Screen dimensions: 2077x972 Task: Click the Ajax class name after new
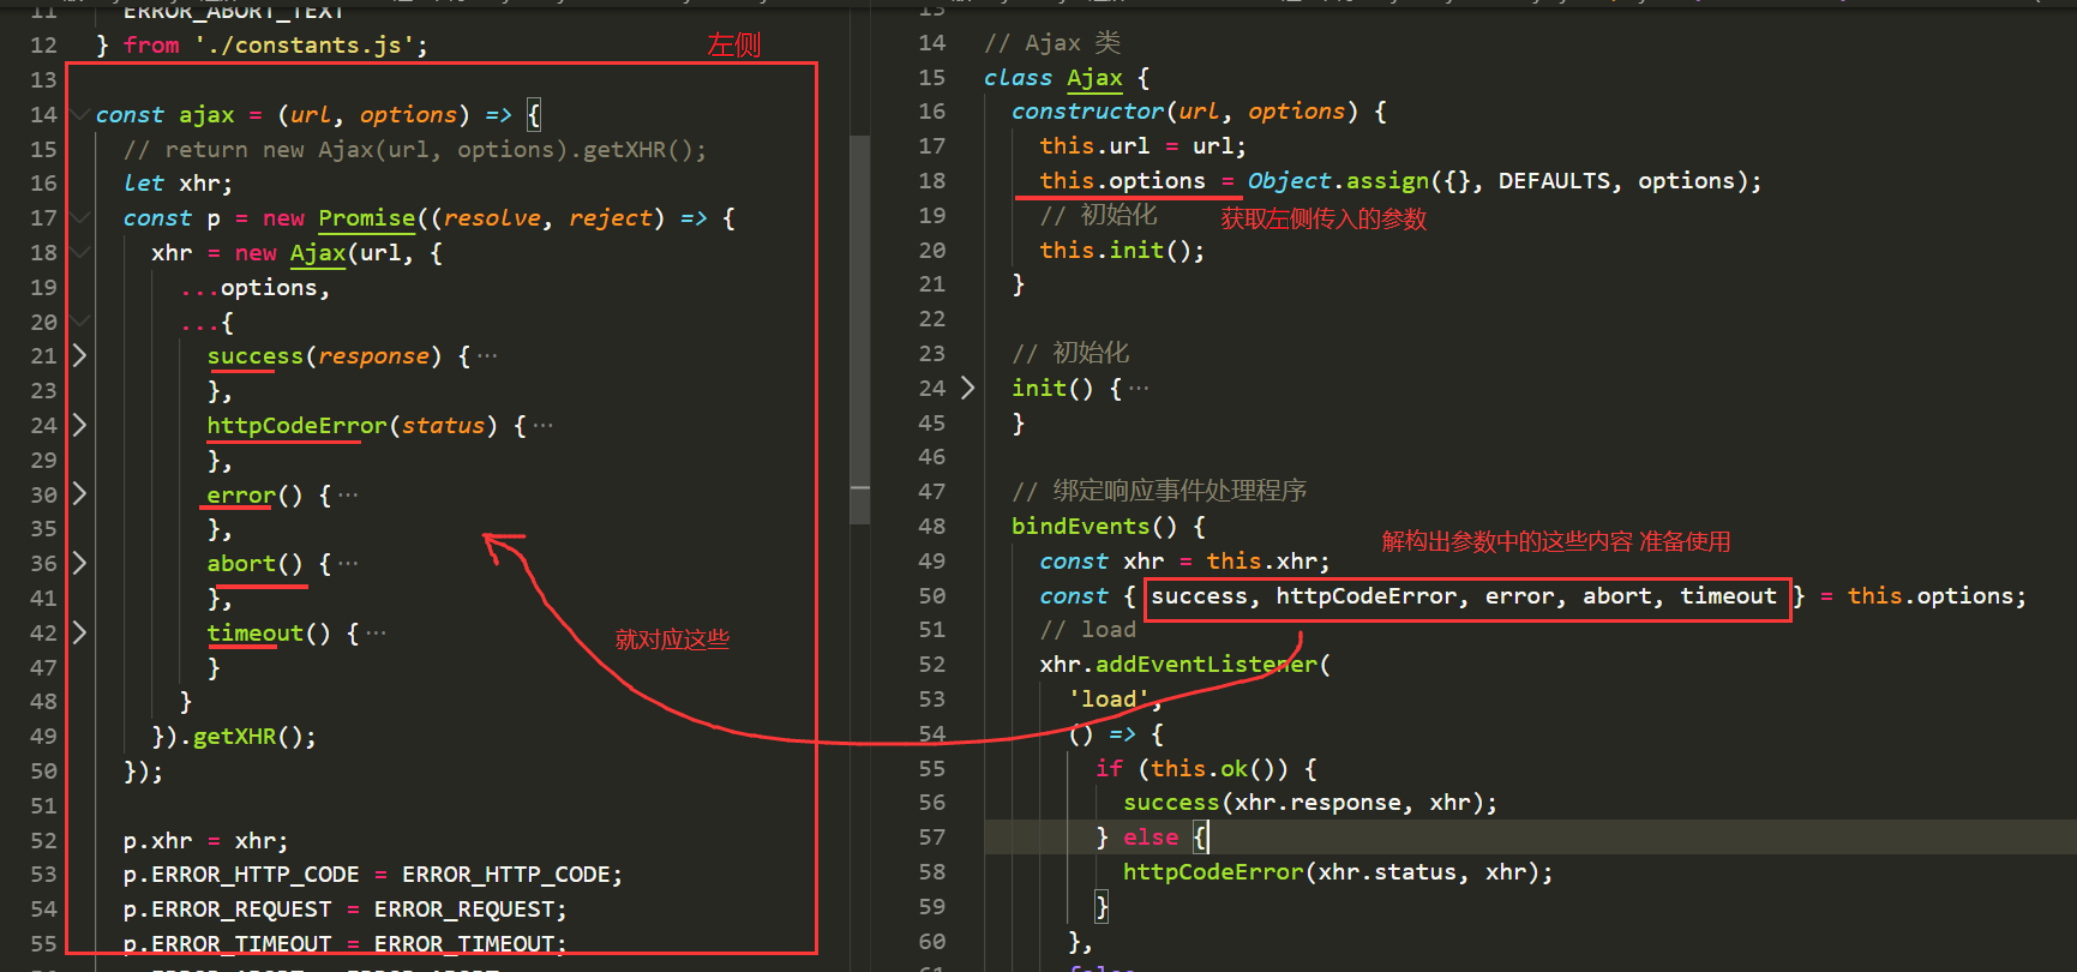[x=318, y=253]
